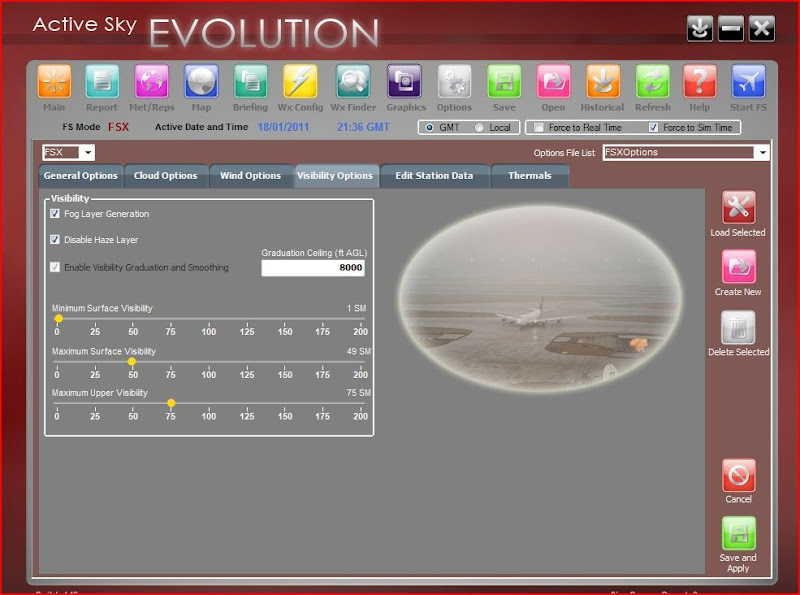Click the Historical weather icon
Viewport: 800px width, 595px height.
[602, 81]
